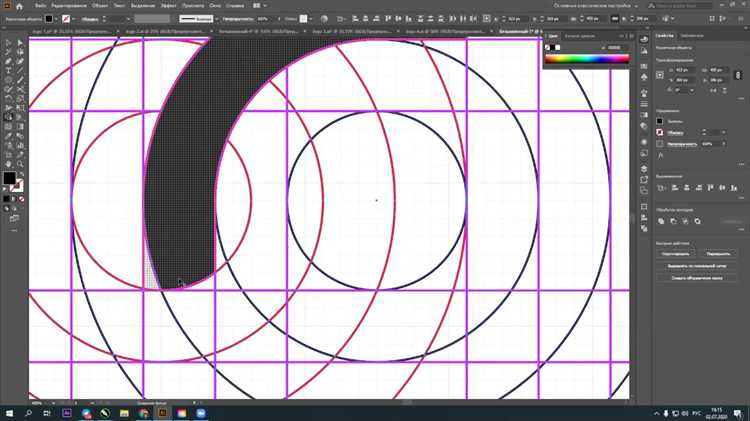This screenshot has height=421, width=750.
Task: Click the Обводка label in Properties Appearance
Action: tap(675, 133)
